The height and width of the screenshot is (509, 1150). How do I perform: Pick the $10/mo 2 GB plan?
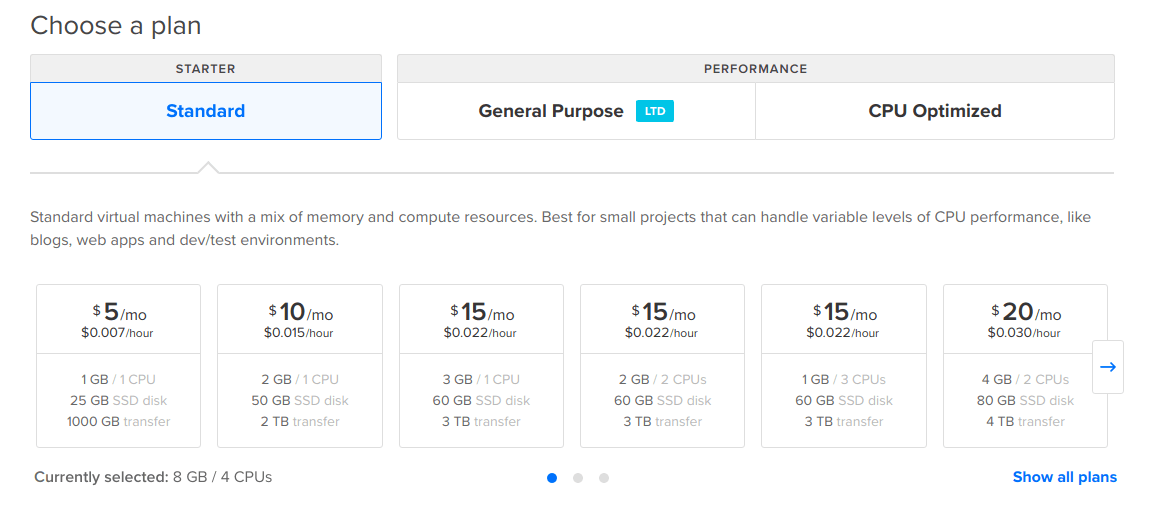[x=300, y=366]
